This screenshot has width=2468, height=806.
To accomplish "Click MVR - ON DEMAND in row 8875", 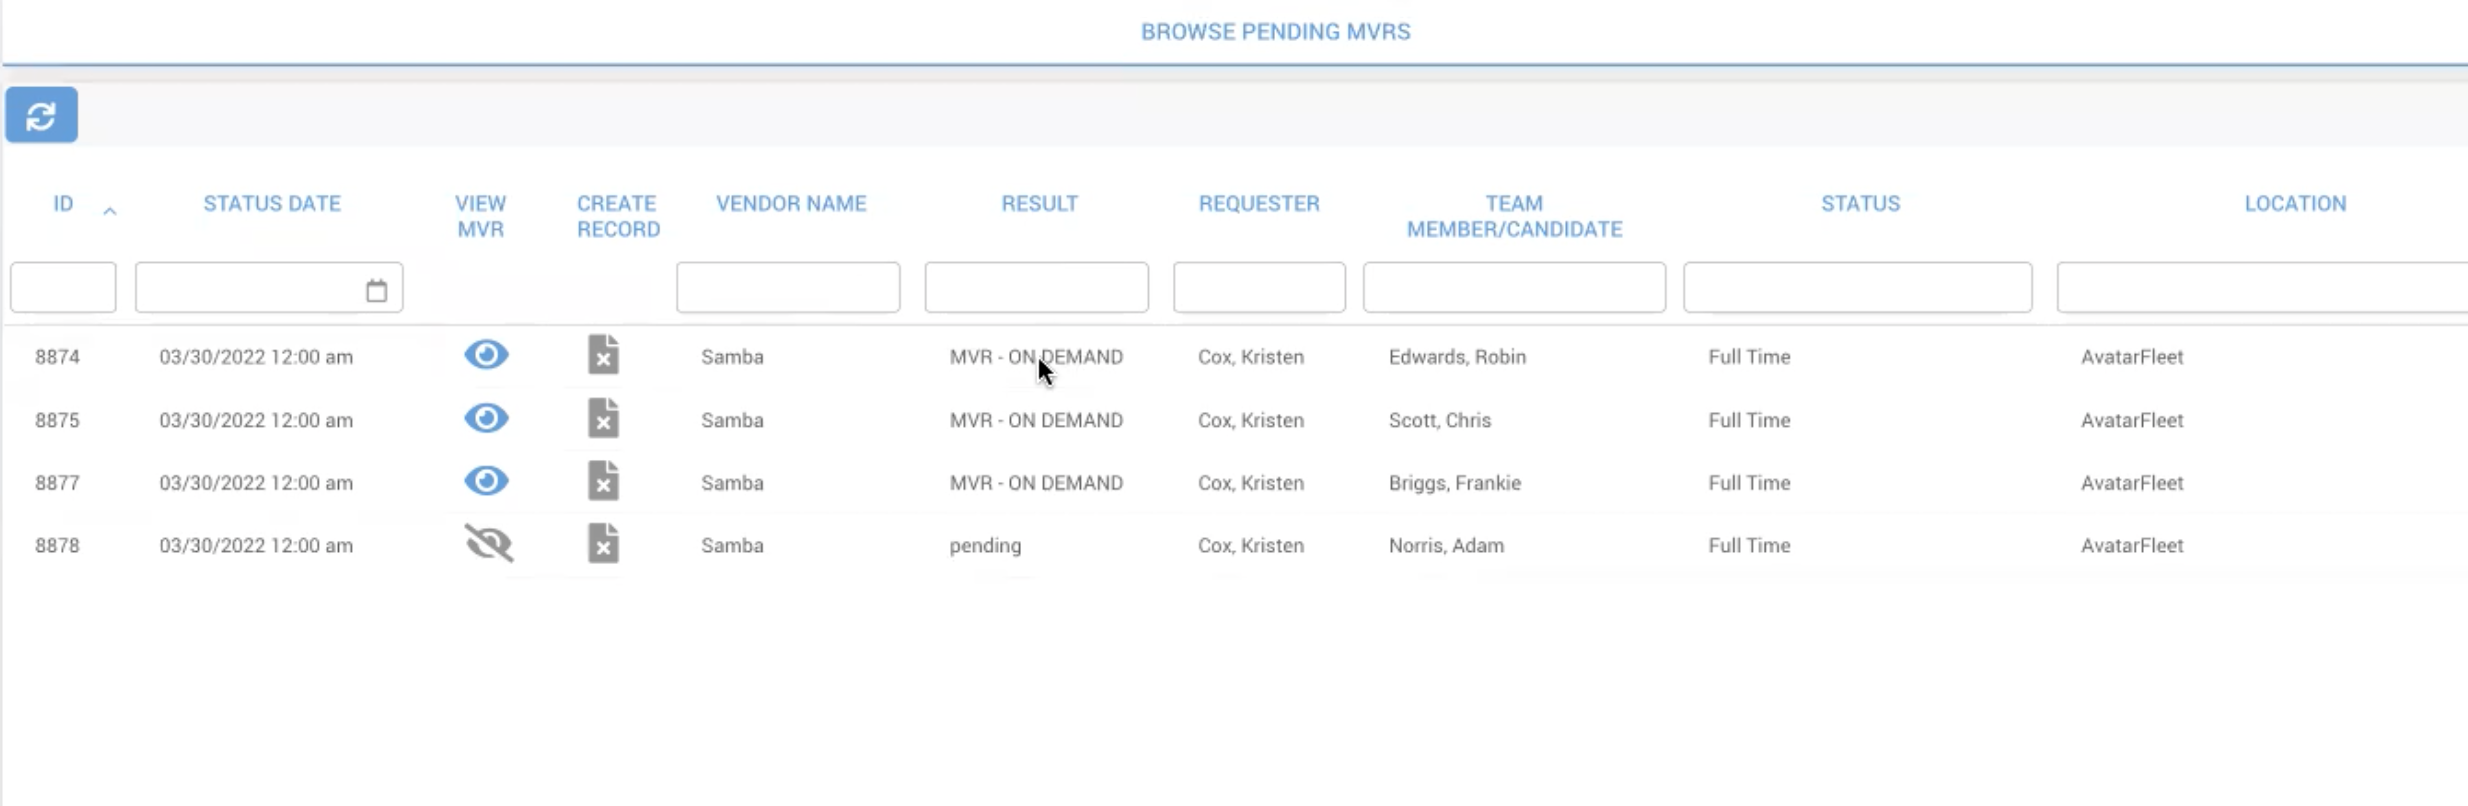I will coord(1036,420).
